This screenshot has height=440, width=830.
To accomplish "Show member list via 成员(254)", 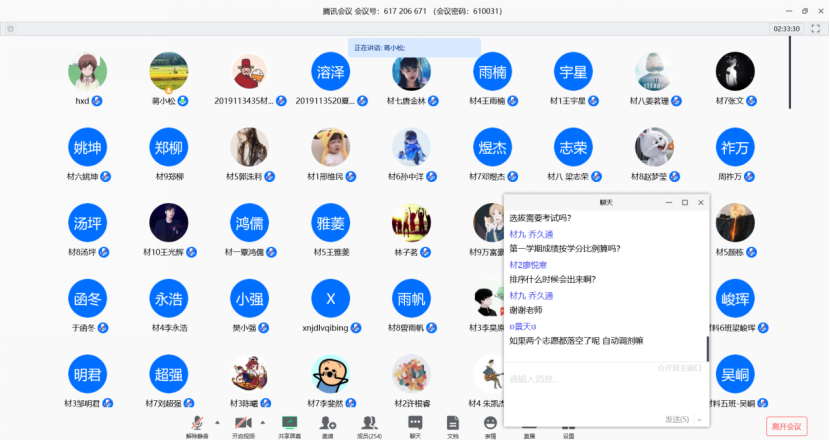I will point(369,423).
